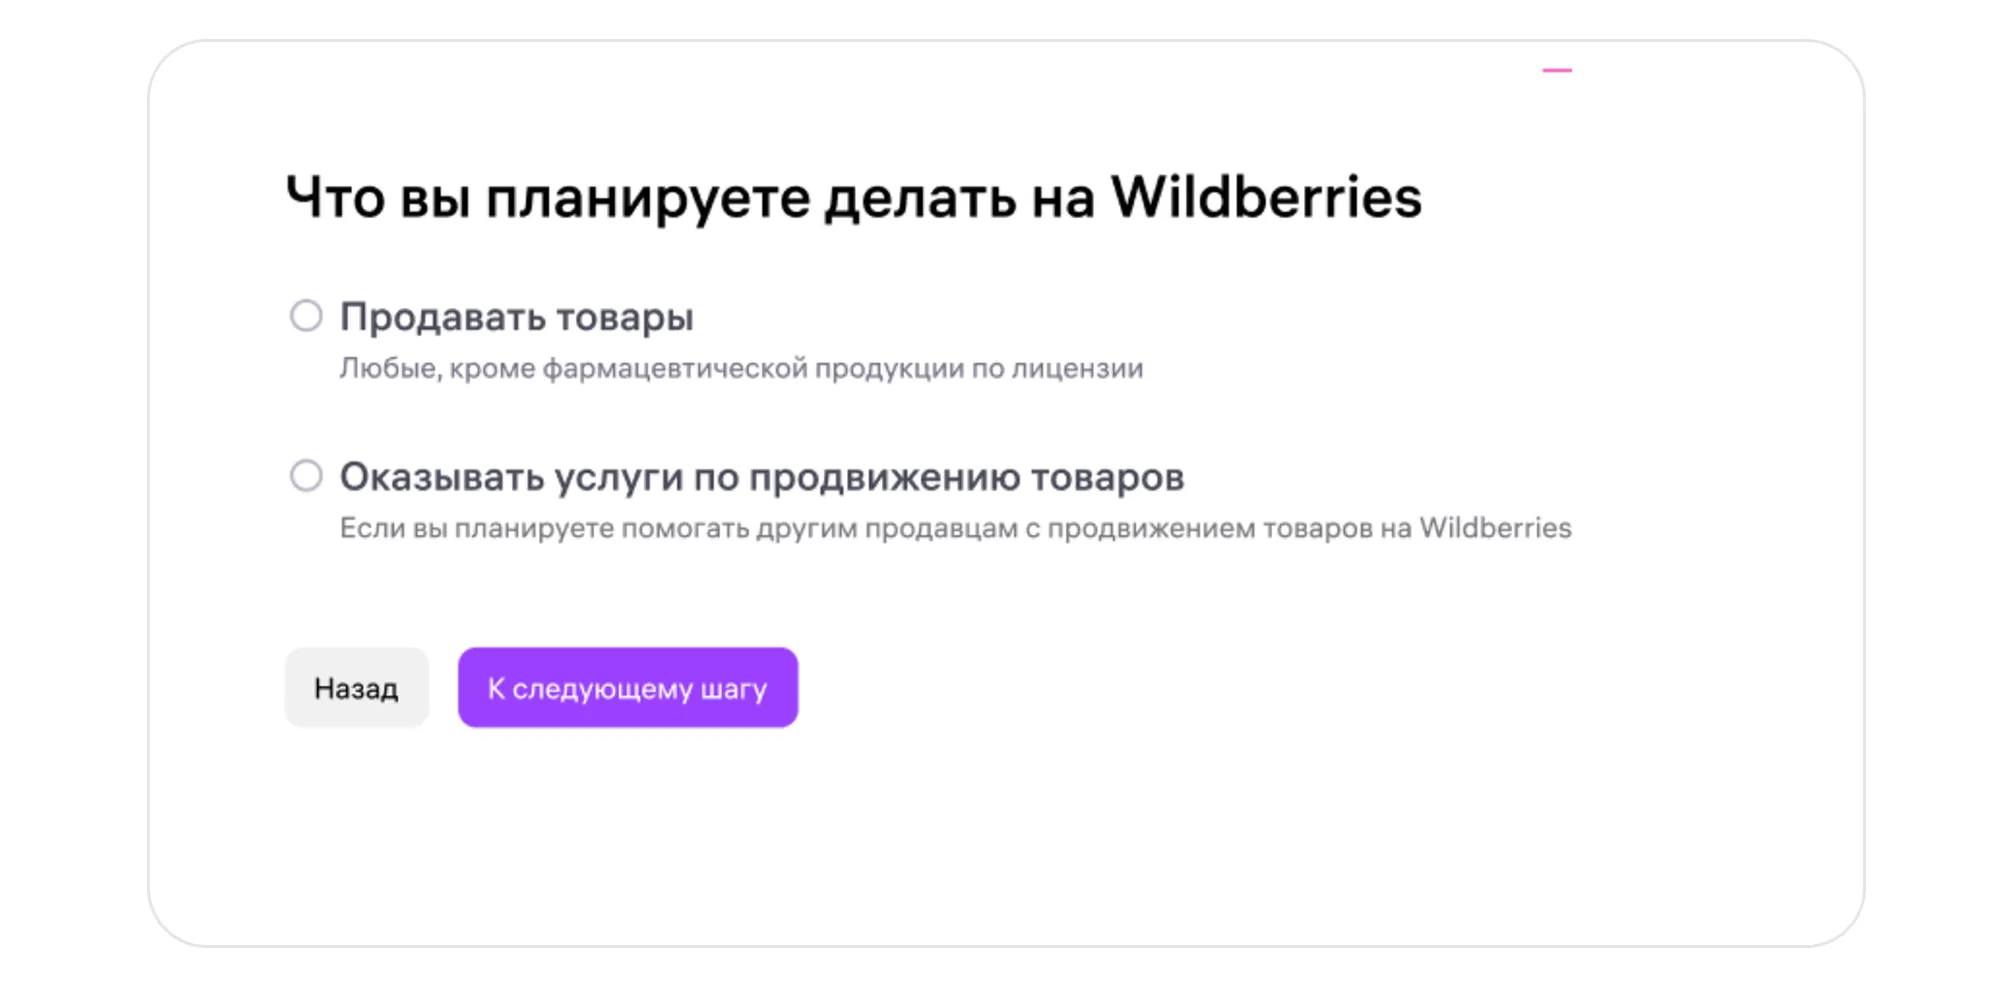Click the pink dash indicator at top right
Screen dimensions: 2016x987
click(x=1556, y=71)
